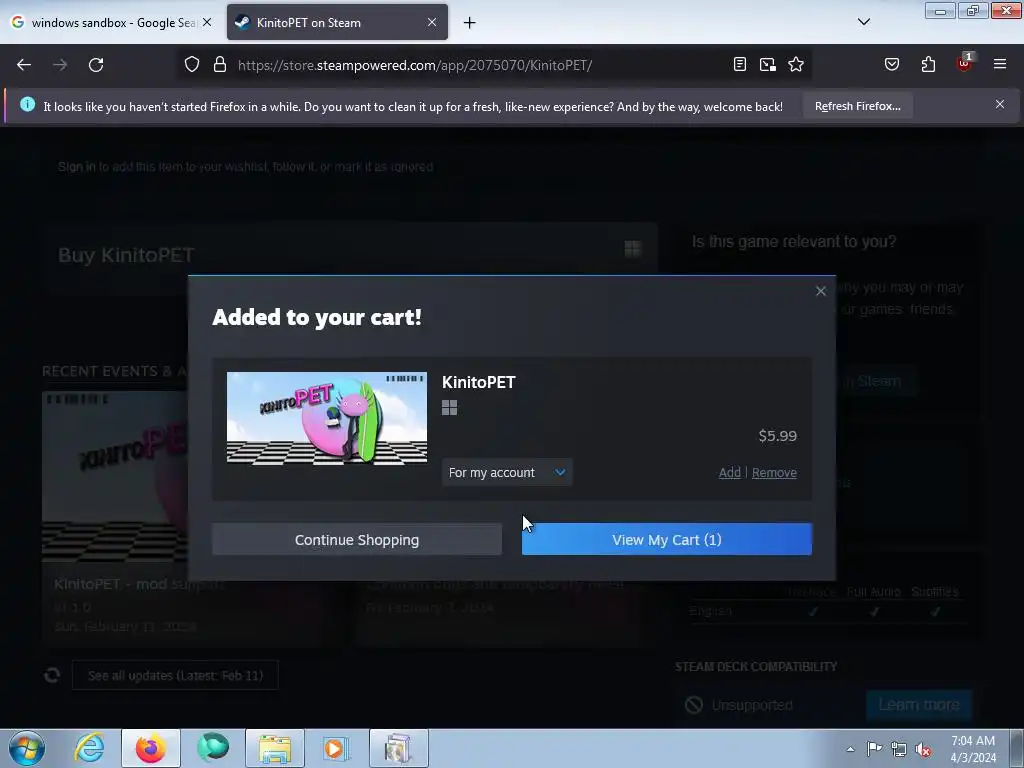Viewport: 1024px width, 768px height.
Task: Click the KinitoPET game thumbnail in dialog
Action: pos(327,418)
